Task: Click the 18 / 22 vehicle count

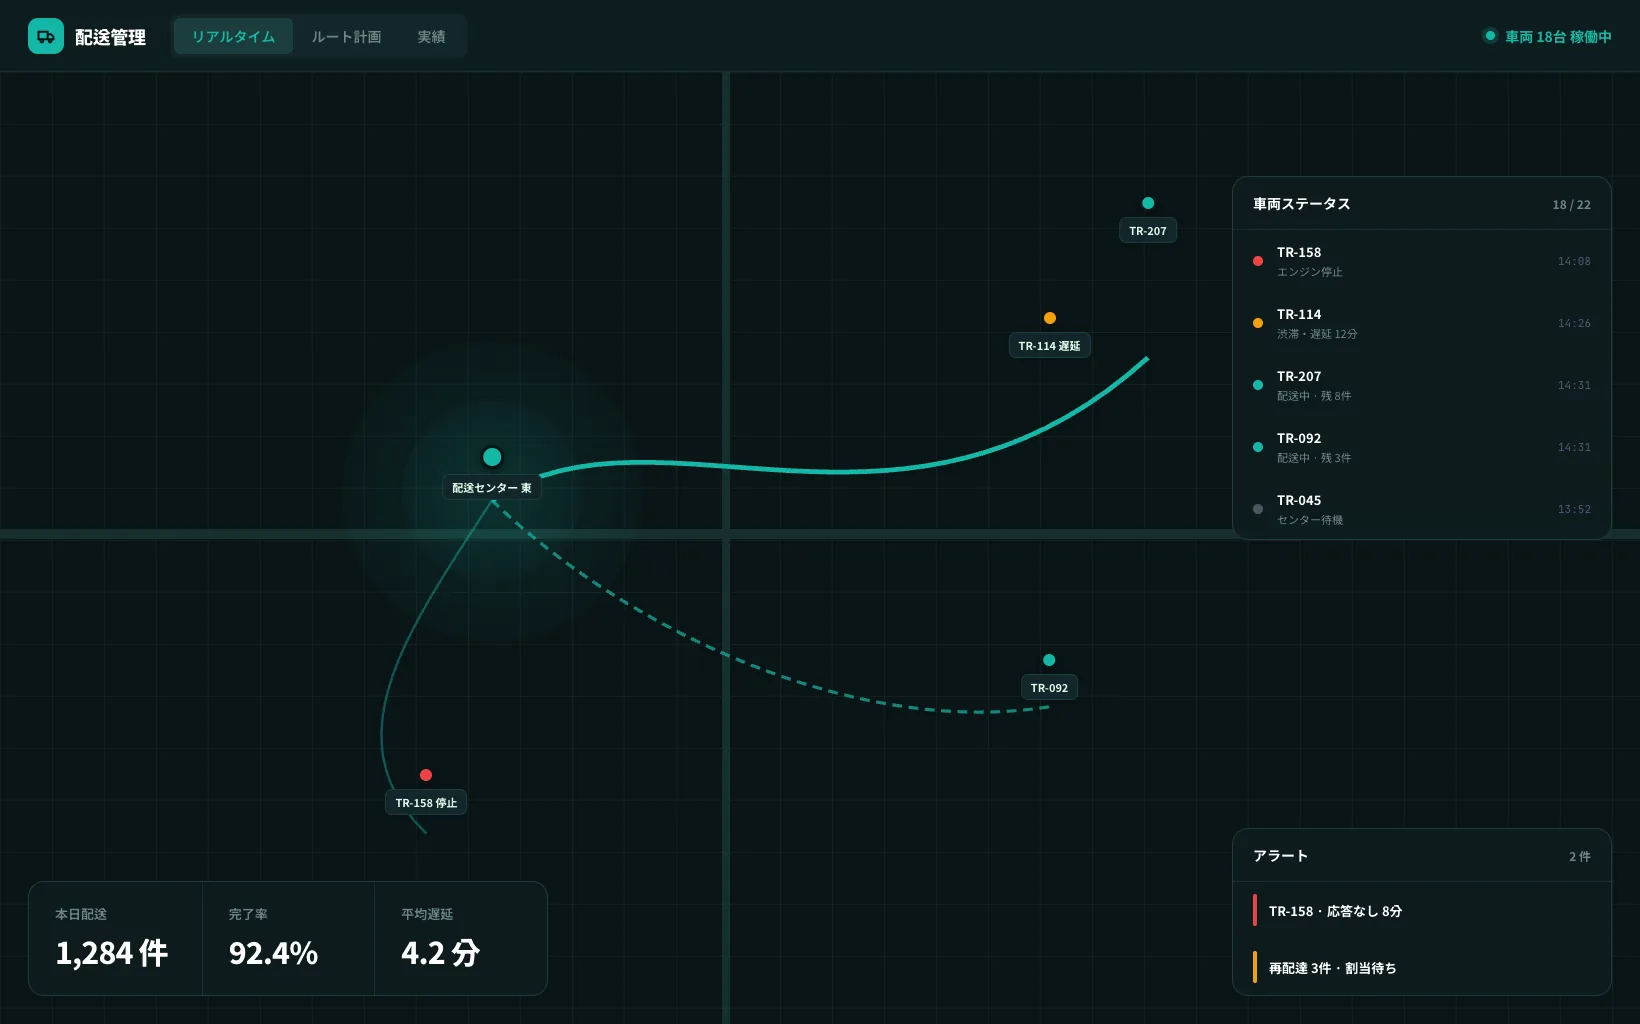Action: tap(1571, 205)
